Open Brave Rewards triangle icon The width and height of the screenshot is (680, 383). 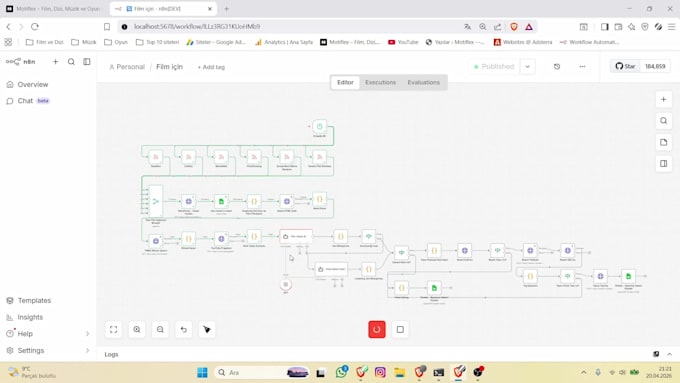pos(529,26)
